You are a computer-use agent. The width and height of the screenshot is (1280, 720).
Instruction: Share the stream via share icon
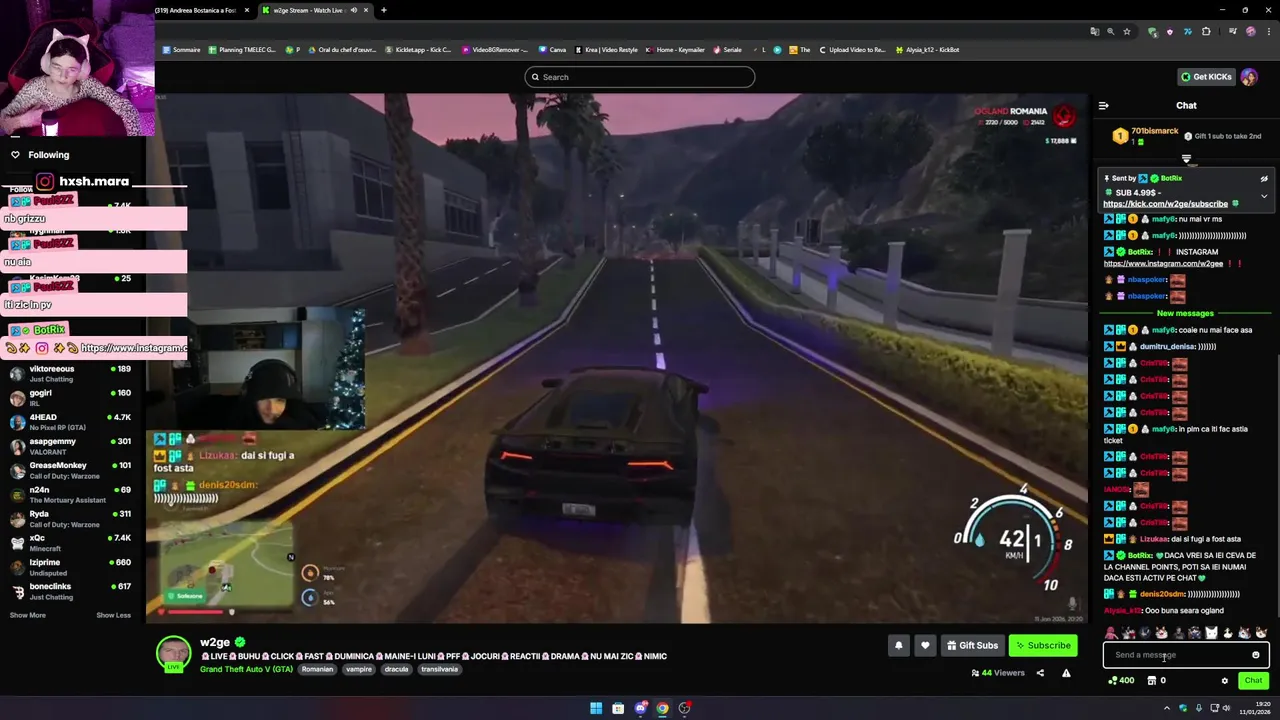point(1040,673)
